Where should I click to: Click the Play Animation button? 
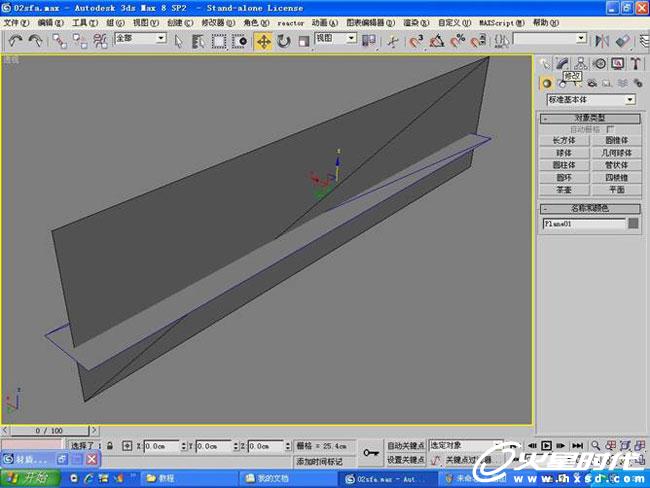click(546, 446)
